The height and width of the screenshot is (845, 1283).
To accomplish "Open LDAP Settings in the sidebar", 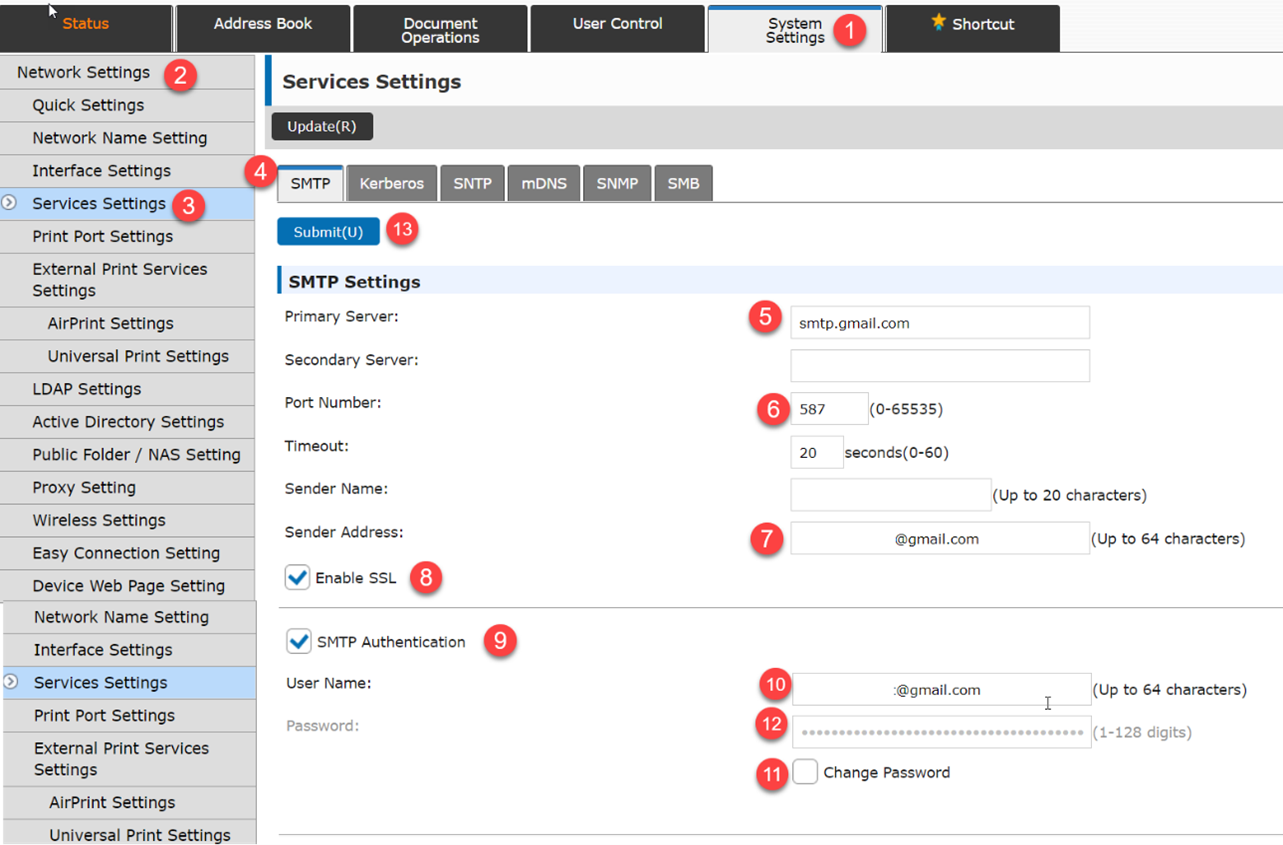I will coord(127,389).
